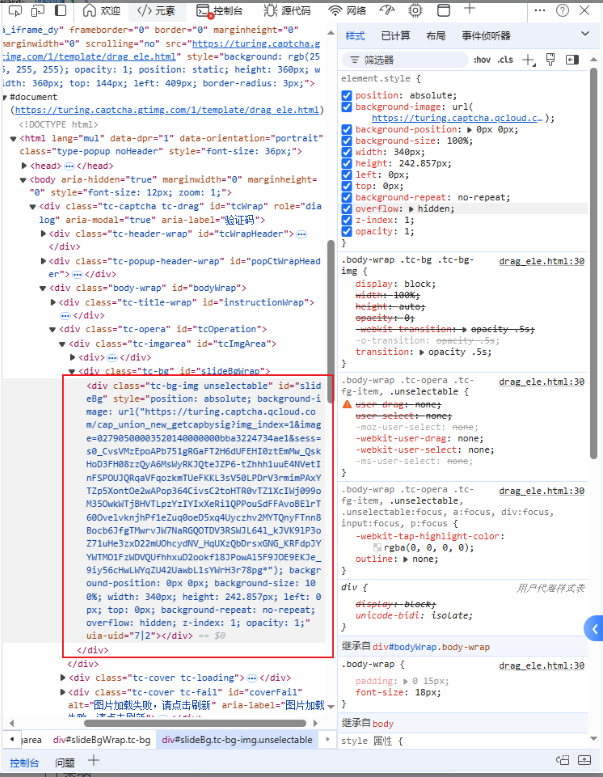This screenshot has height=777, width=603.
Task: Open the iframe src URL link
Action: pos(256,44)
